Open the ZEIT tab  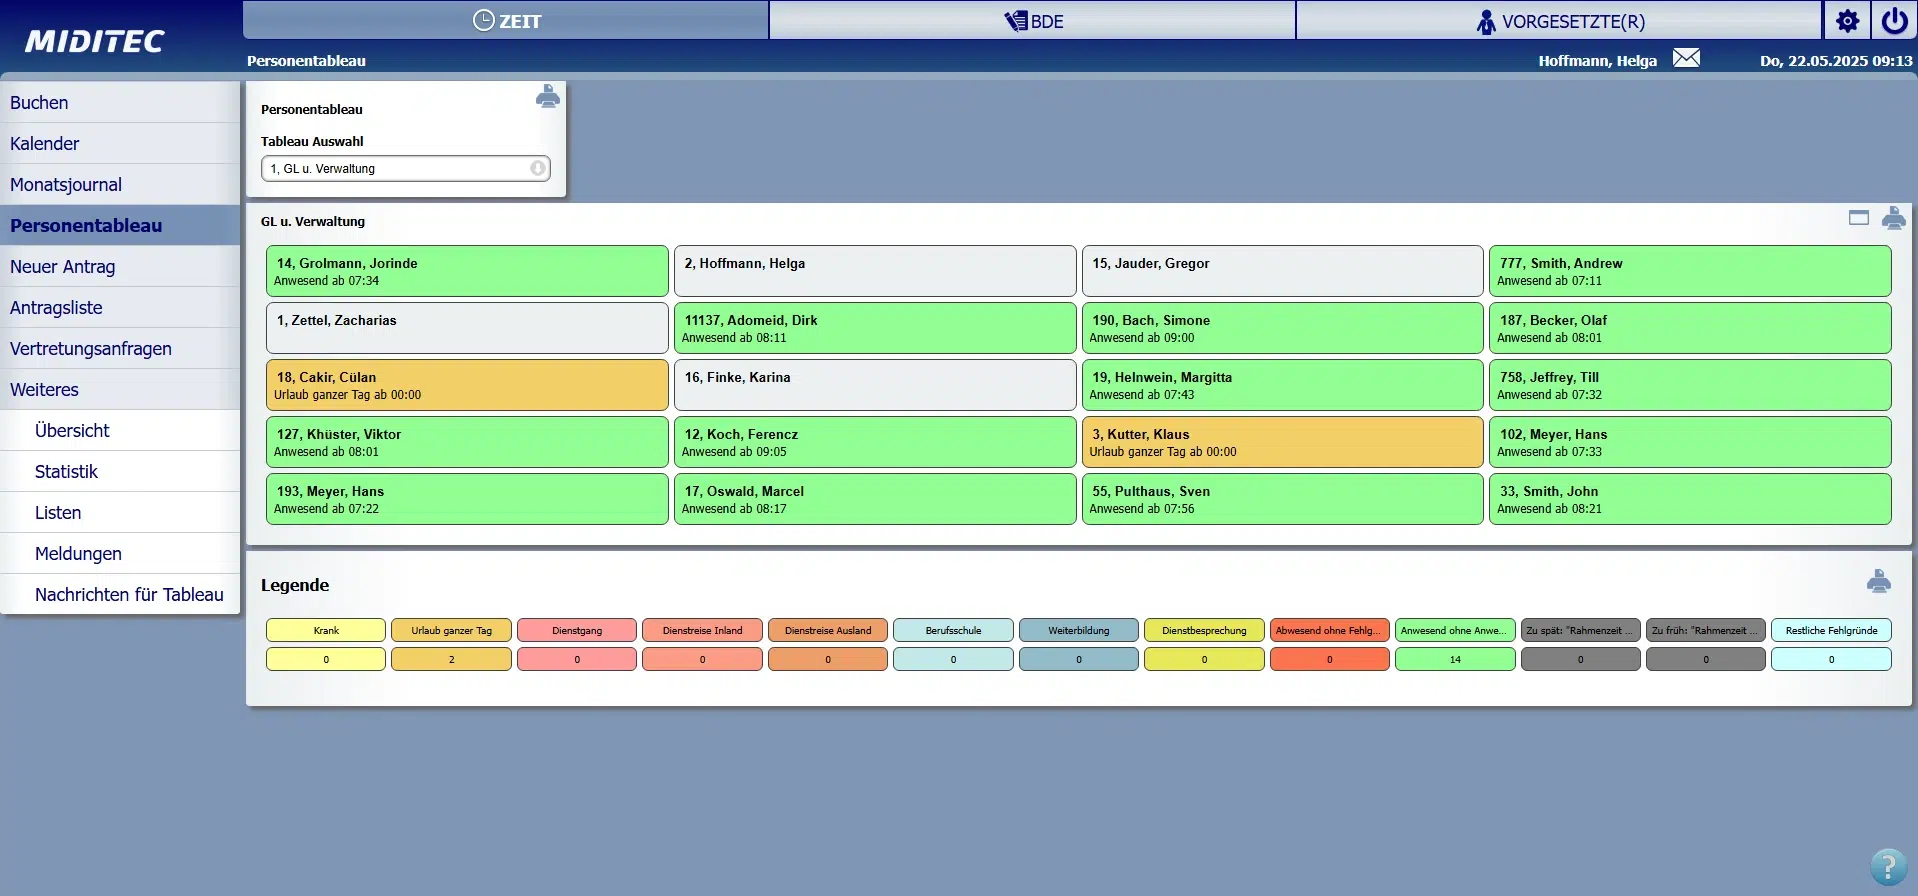506,21
